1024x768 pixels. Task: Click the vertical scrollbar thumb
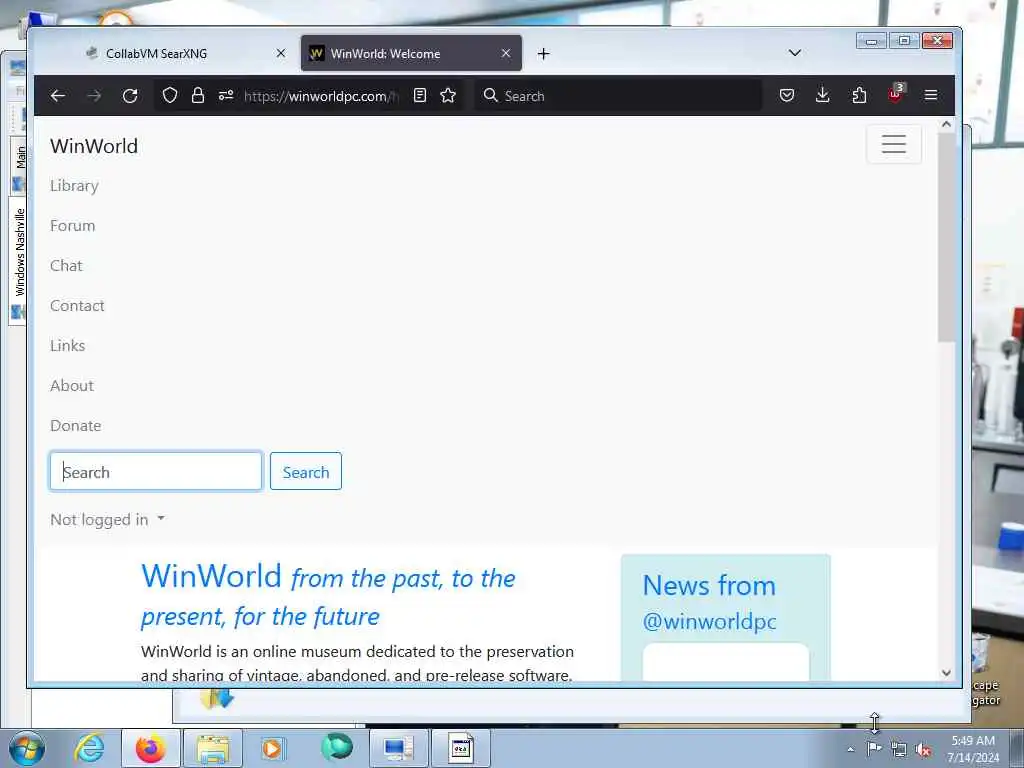click(946, 237)
